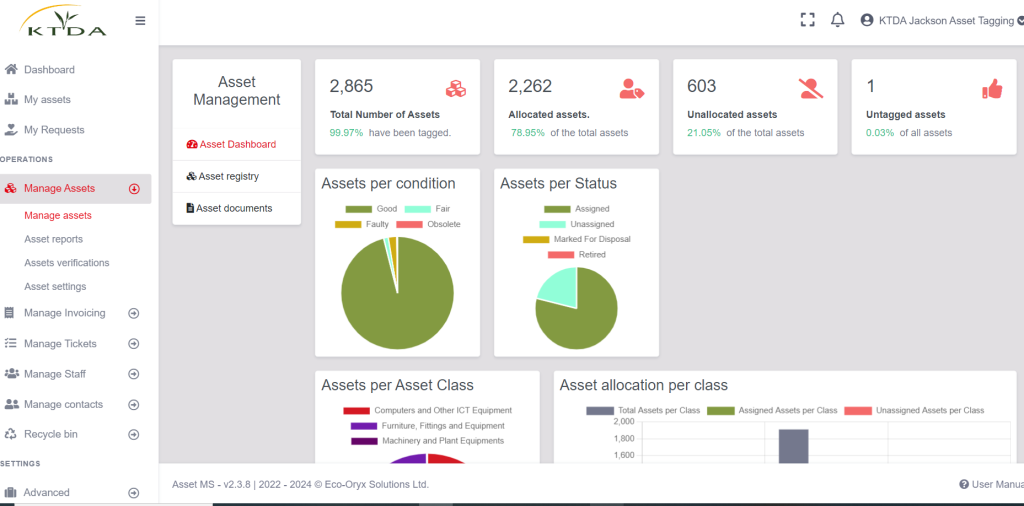Click the Dashboard home icon
Screen dimensions: 1024x506
click(x=11, y=70)
